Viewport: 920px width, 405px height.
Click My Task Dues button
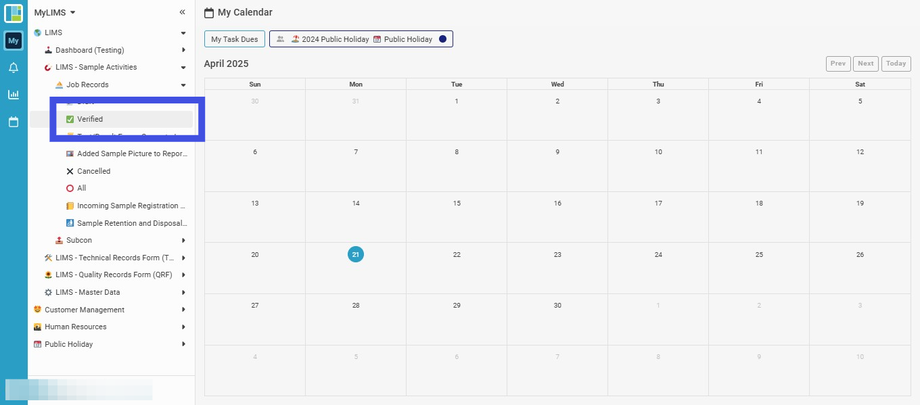pyautogui.click(x=235, y=39)
